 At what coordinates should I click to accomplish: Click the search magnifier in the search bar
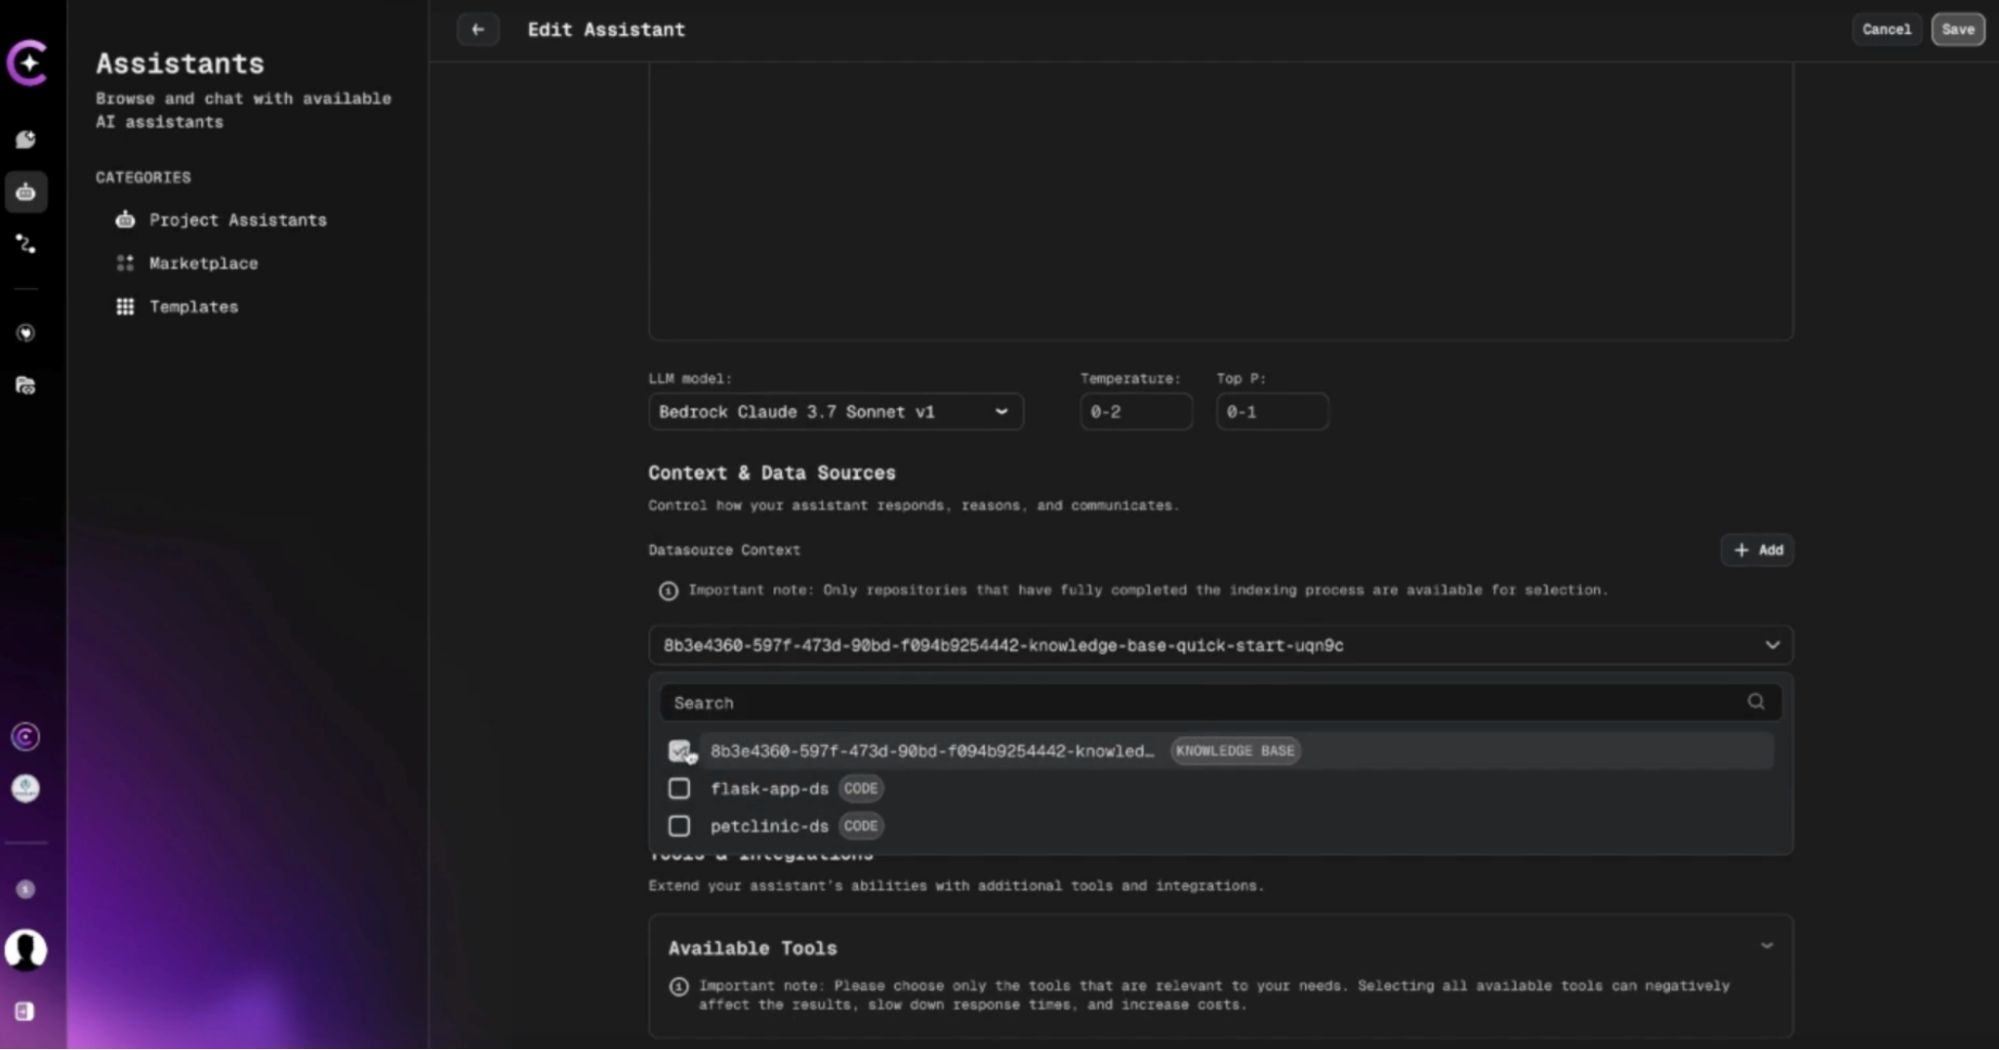click(x=1756, y=701)
